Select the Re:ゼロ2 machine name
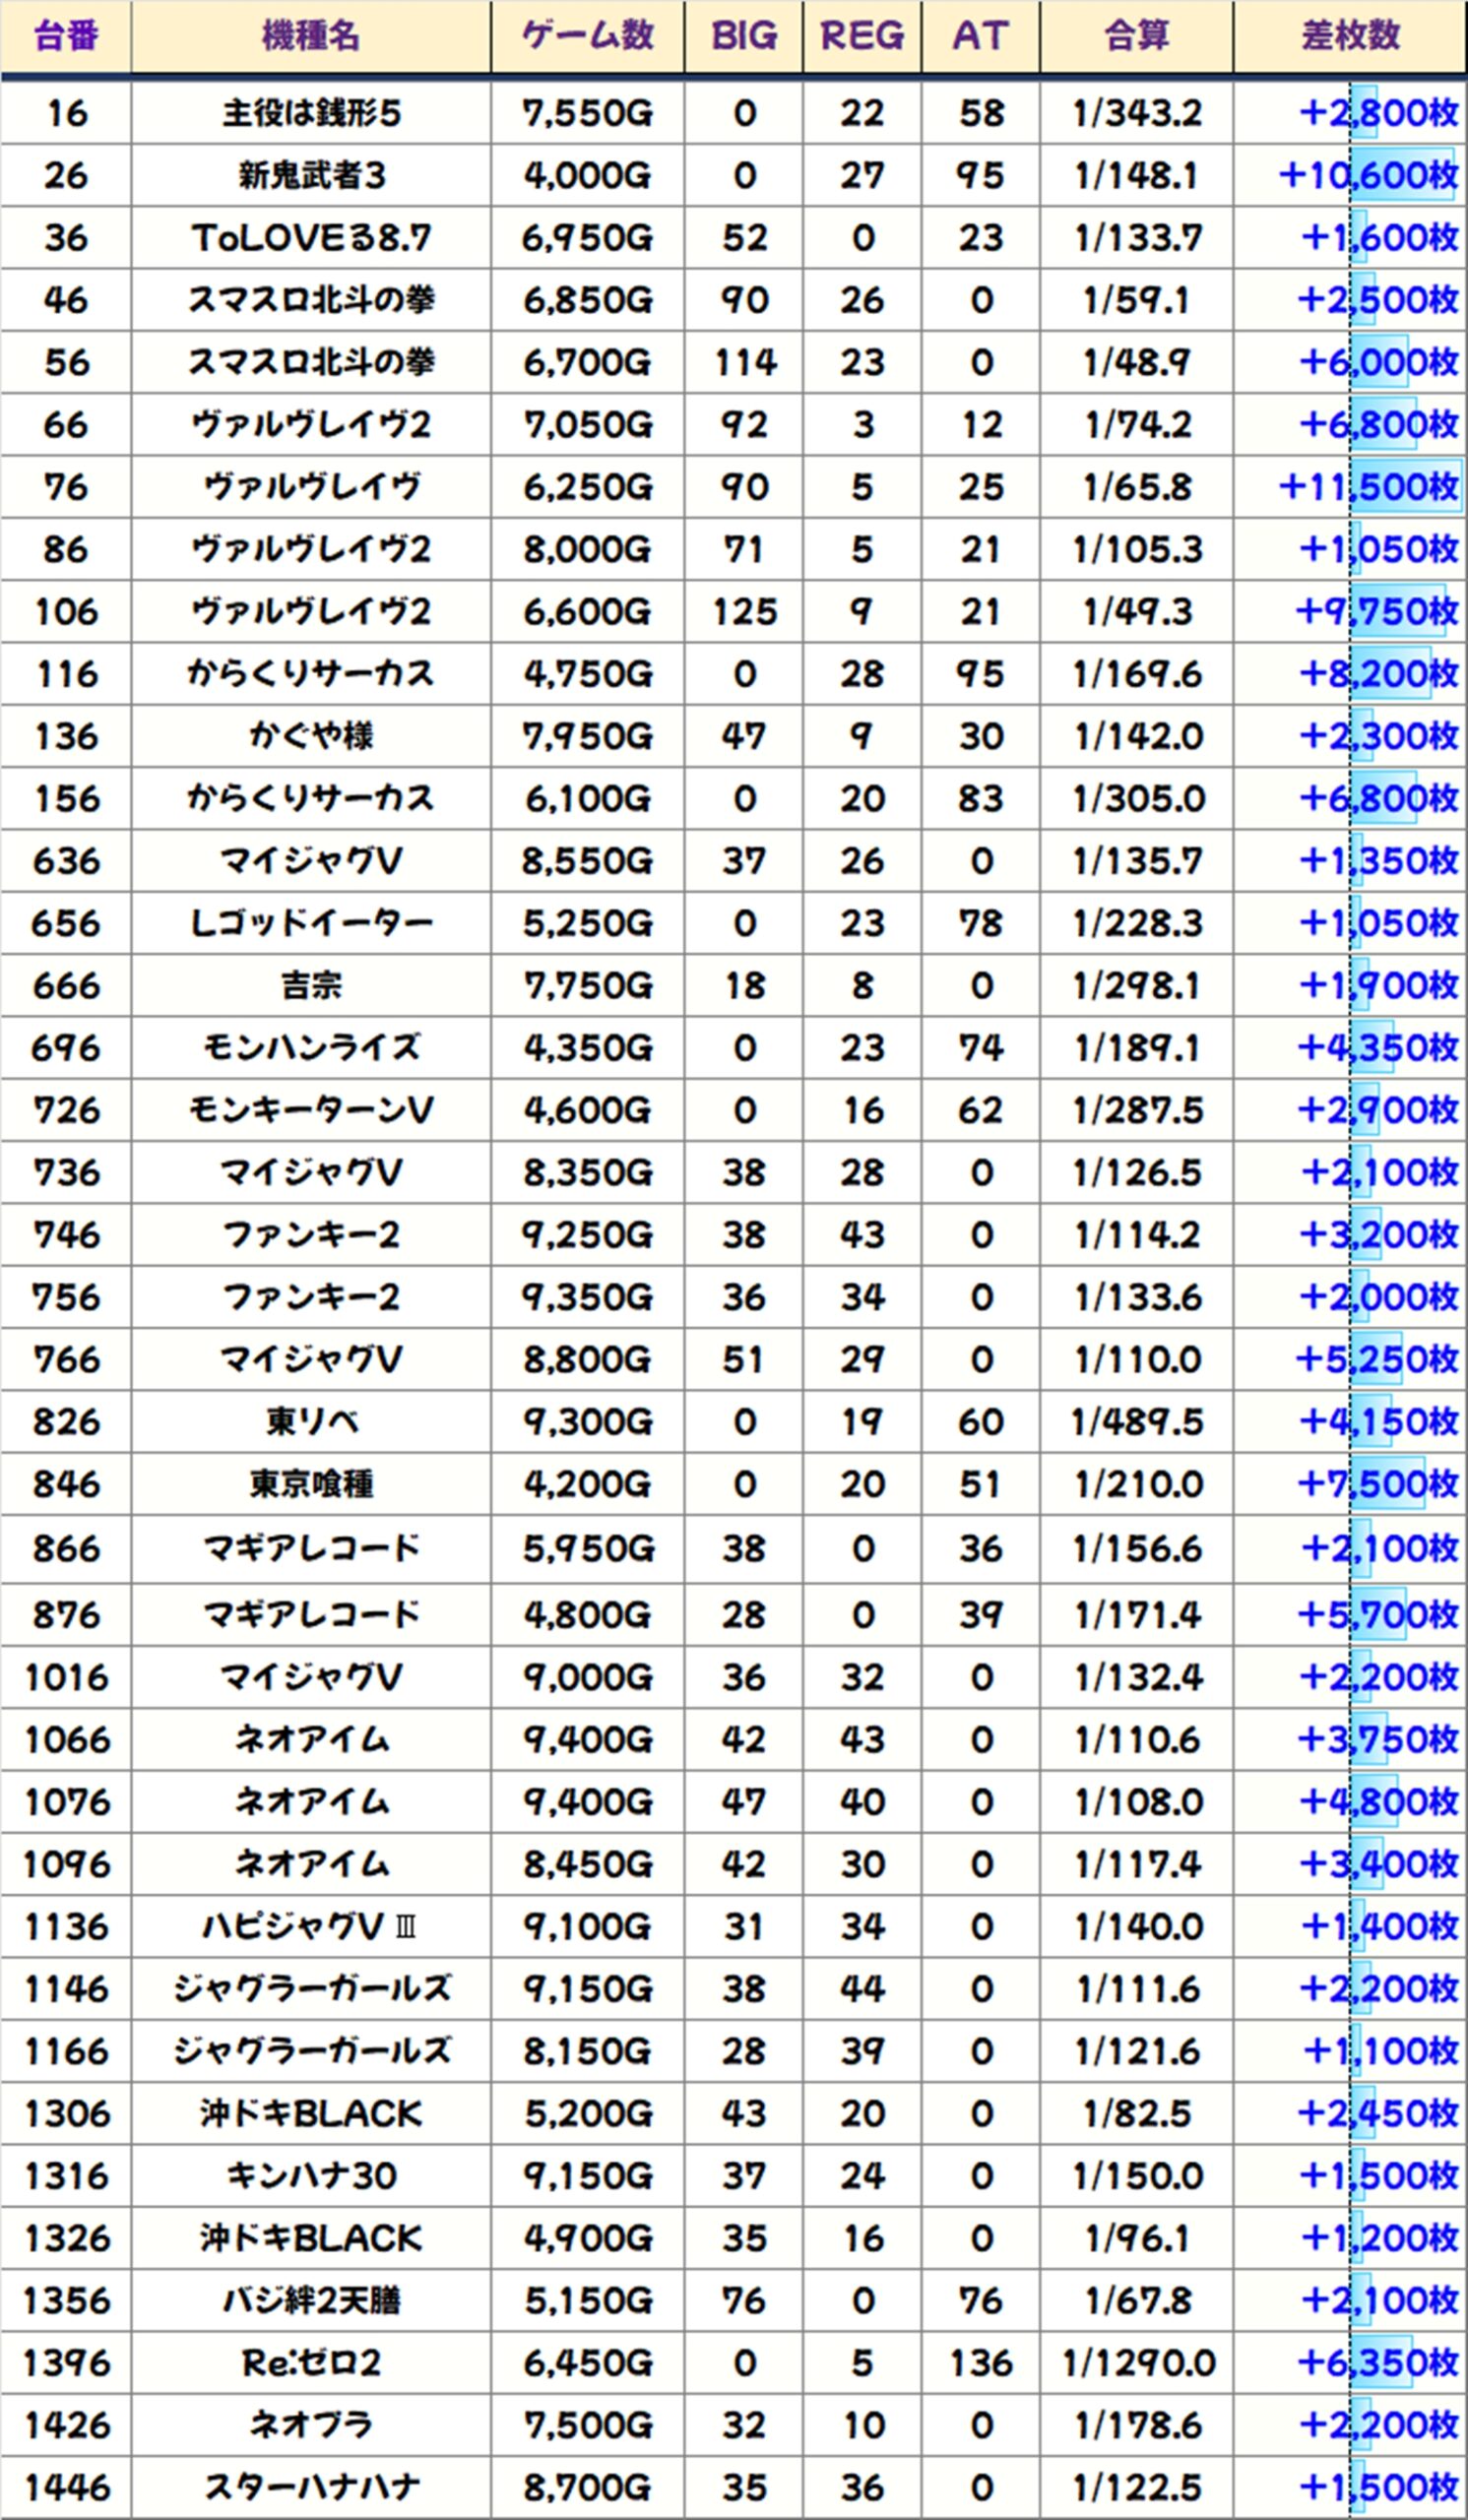Screen dimensions: 1468x2520 tap(311, 2363)
